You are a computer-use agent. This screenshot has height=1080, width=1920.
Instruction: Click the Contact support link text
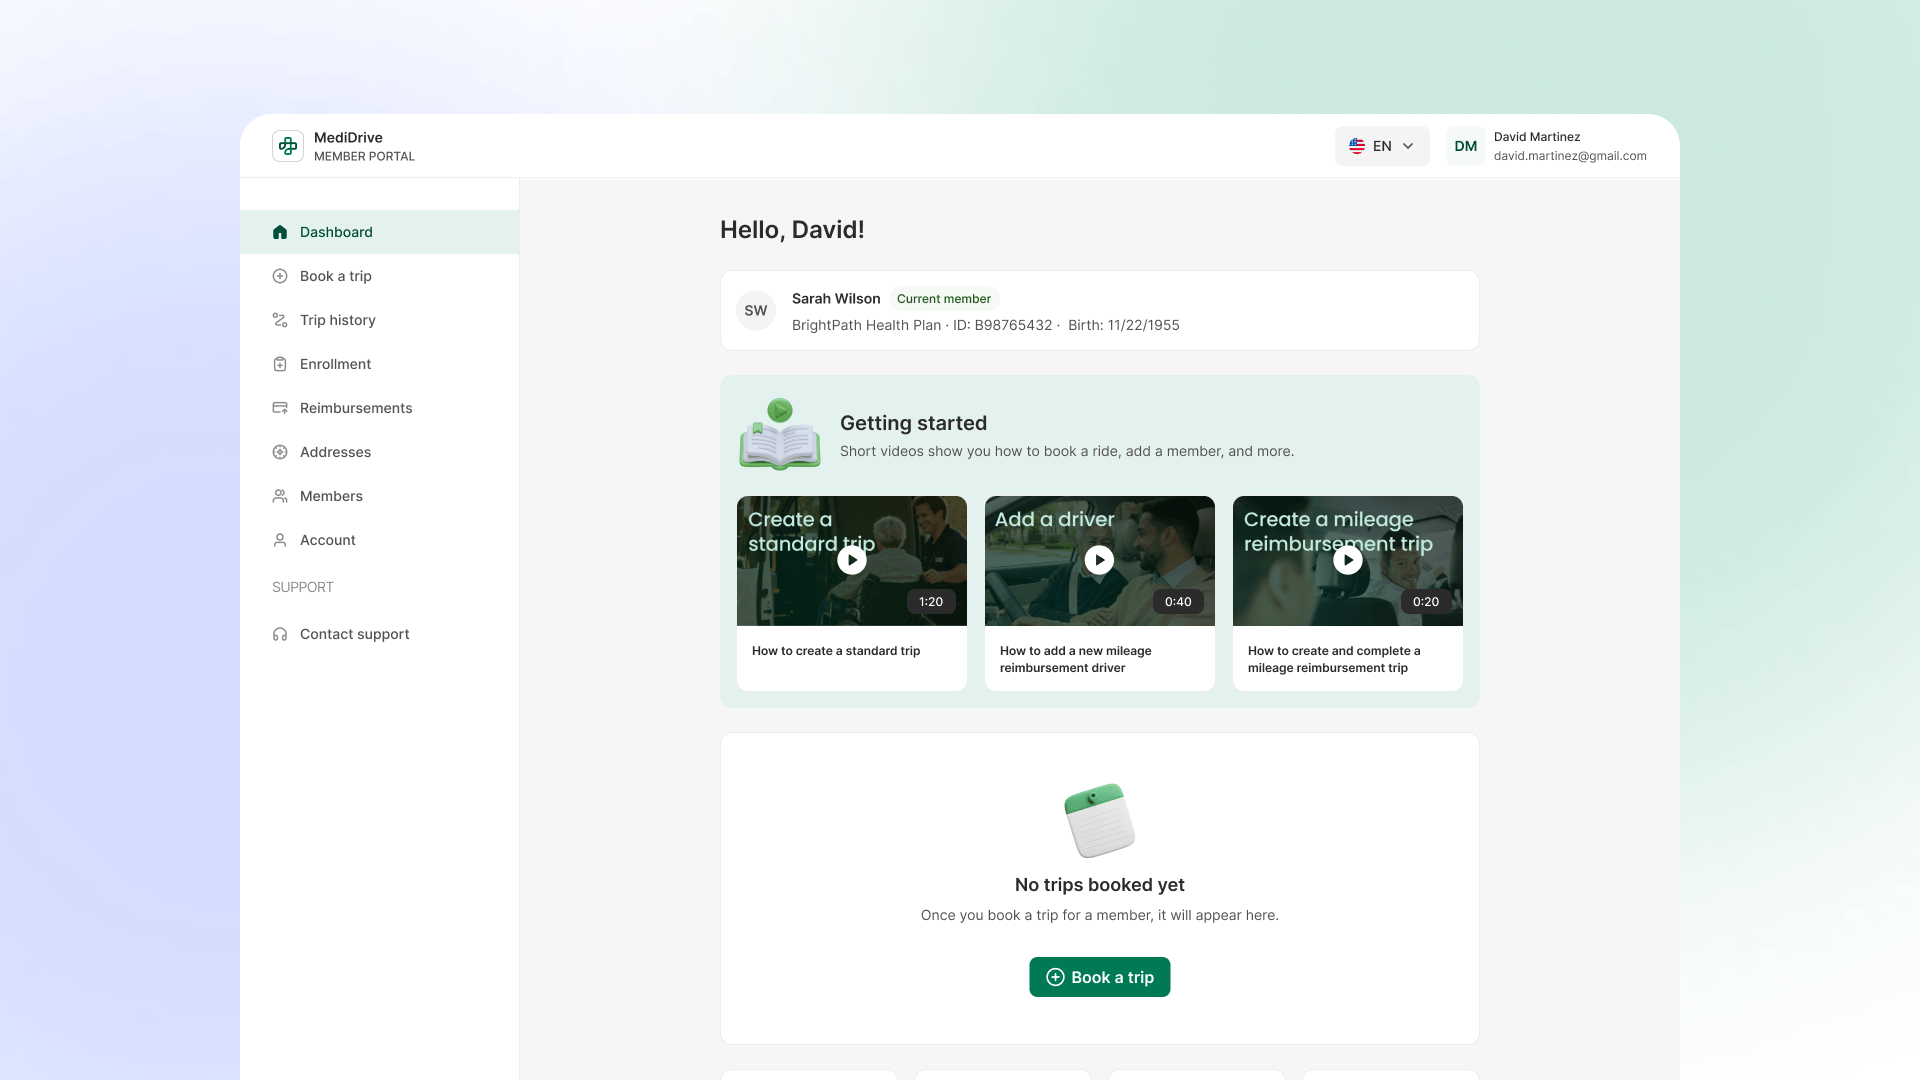click(354, 634)
